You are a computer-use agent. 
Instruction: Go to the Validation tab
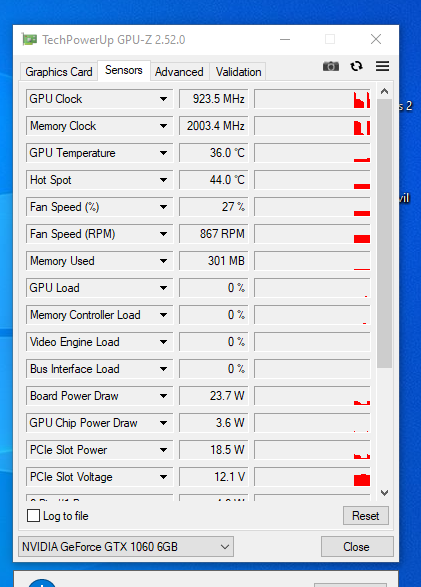pos(238,72)
